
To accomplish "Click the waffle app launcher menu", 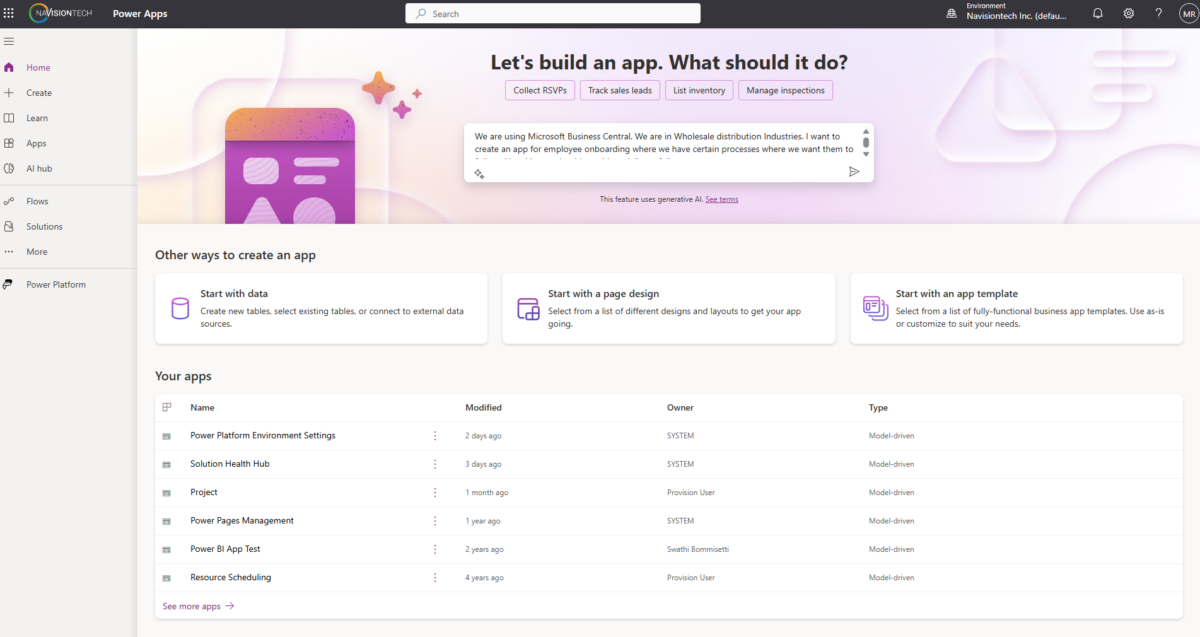I will pyautogui.click(x=10, y=13).
